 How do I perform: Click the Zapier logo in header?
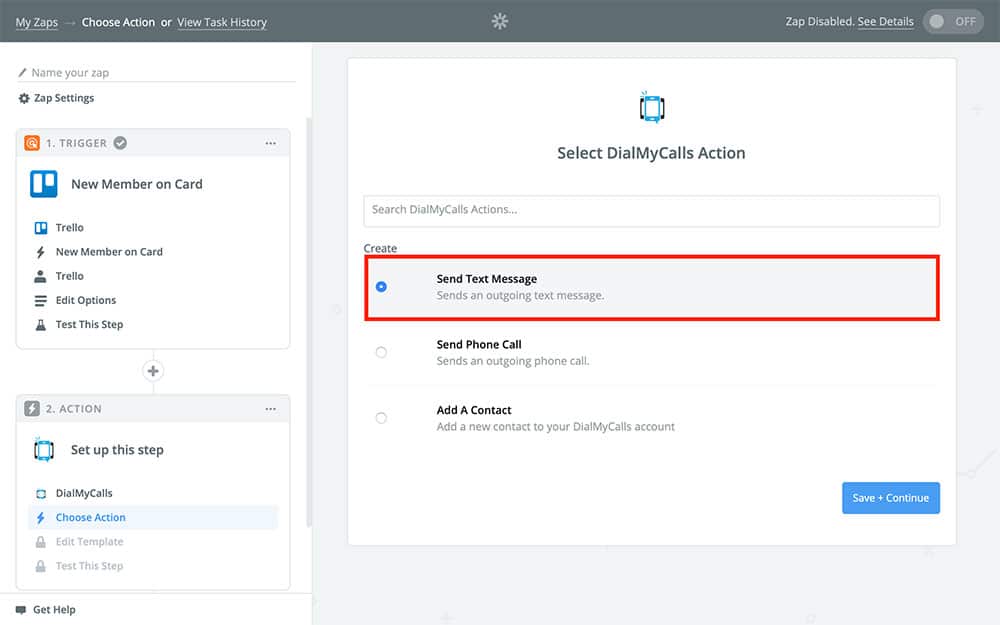(500, 21)
